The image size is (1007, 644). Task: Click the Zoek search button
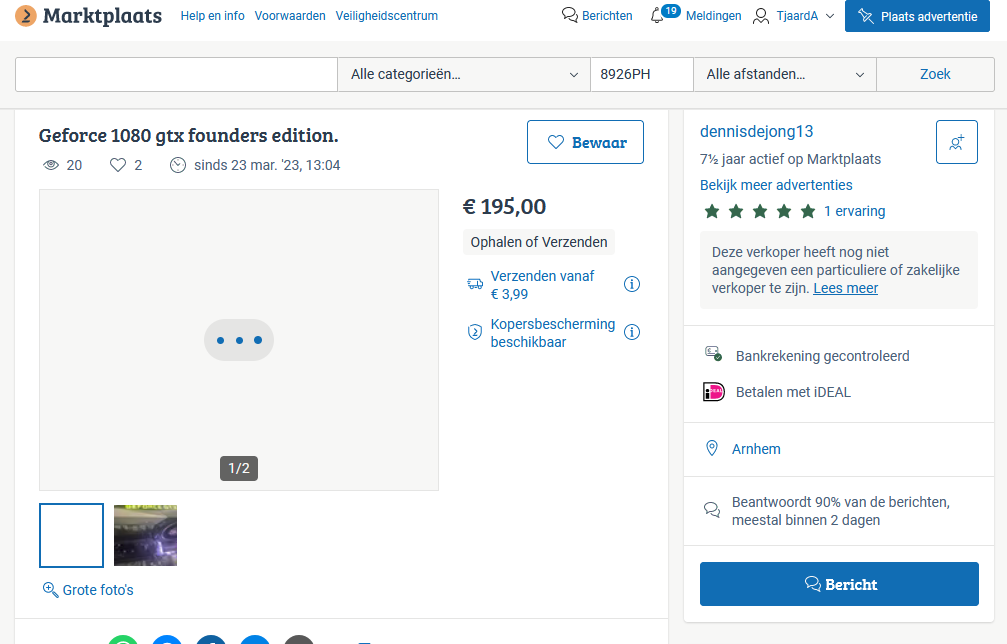(x=935, y=74)
